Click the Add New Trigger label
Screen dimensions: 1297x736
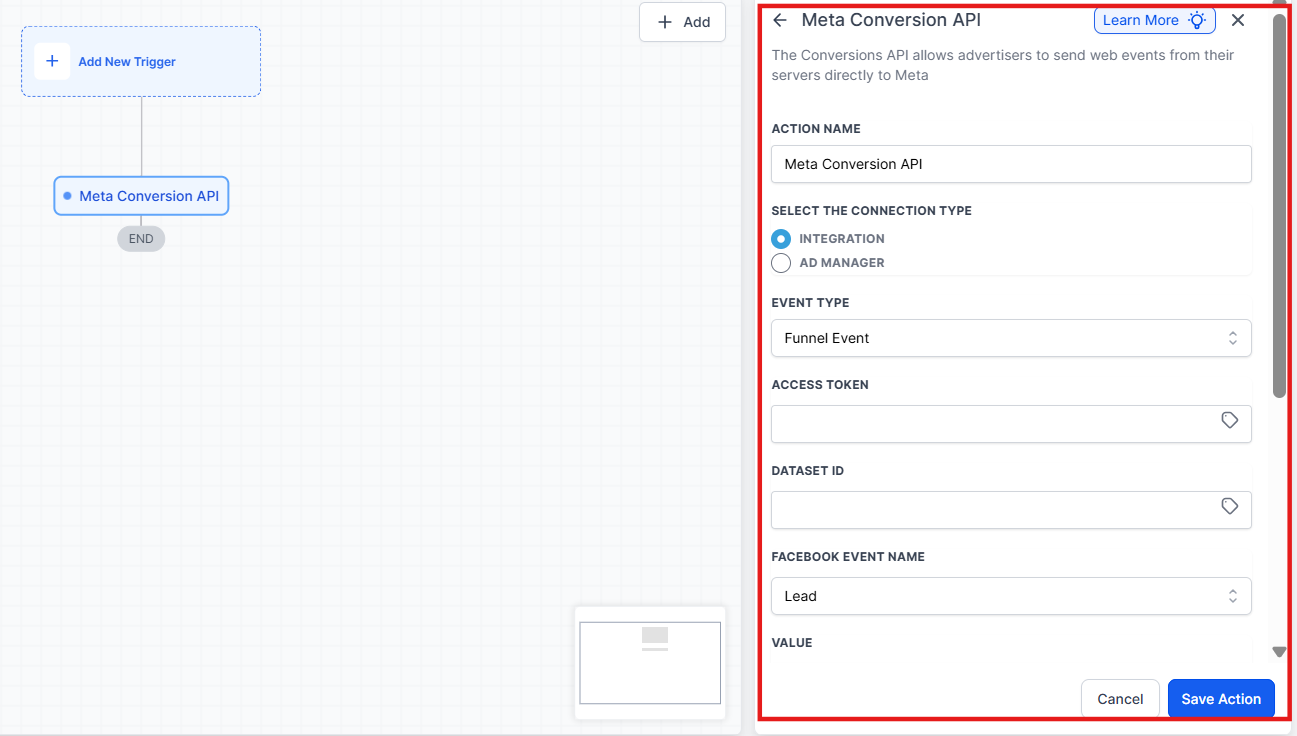click(127, 62)
